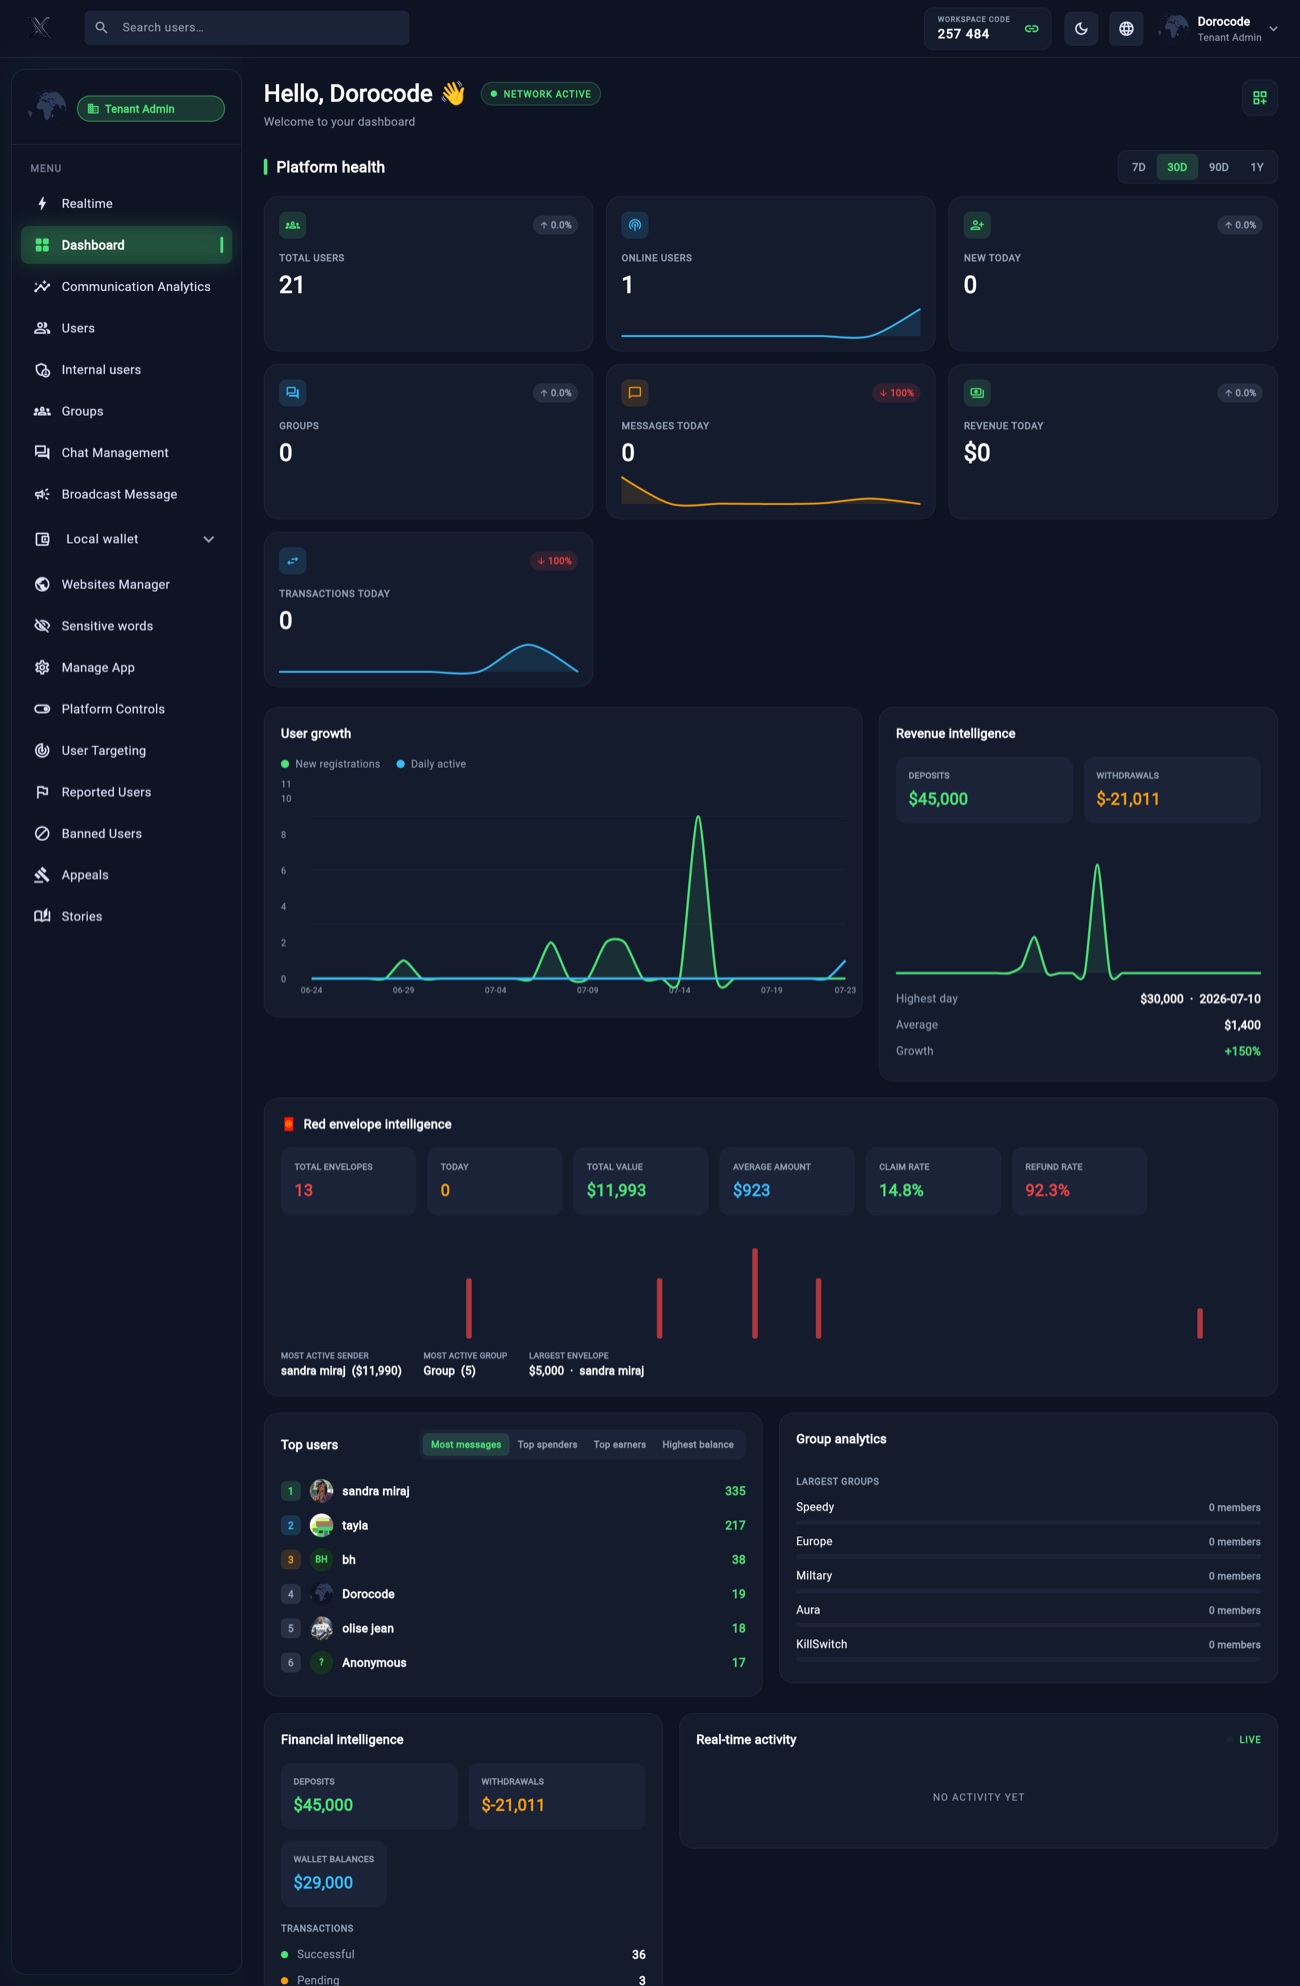Image resolution: width=1300 pixels, height=1986 pixels.
Task: Open Communication Analytics page
Action: (x=126, y=286)
